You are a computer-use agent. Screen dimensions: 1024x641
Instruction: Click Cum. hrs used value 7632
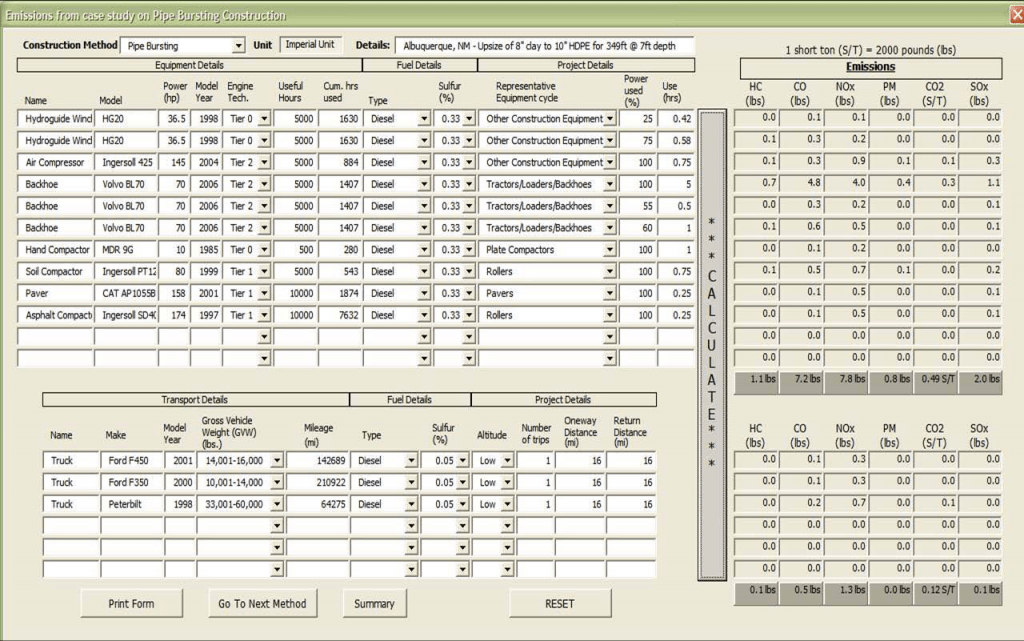(340, 315)
